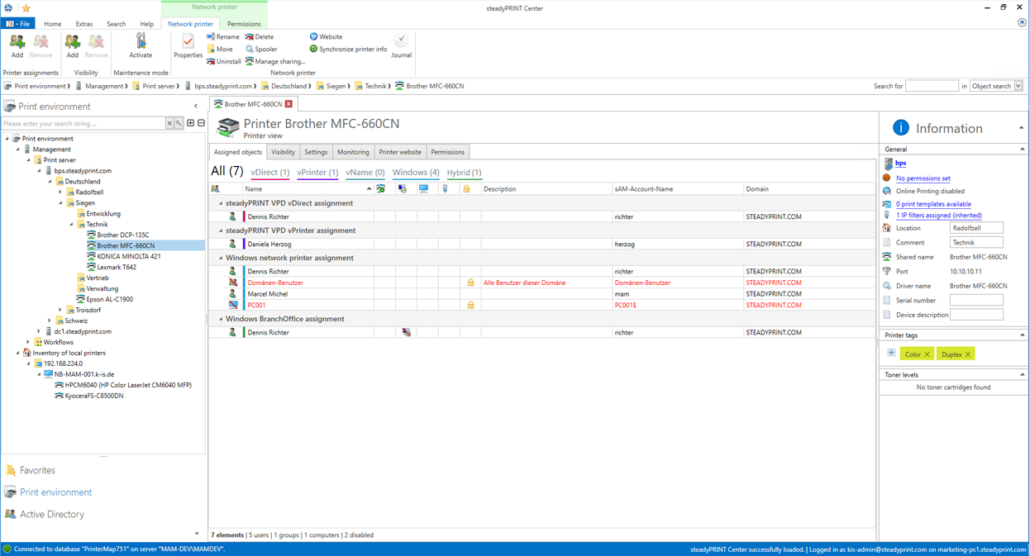Open 0 print templates available link

933,204
